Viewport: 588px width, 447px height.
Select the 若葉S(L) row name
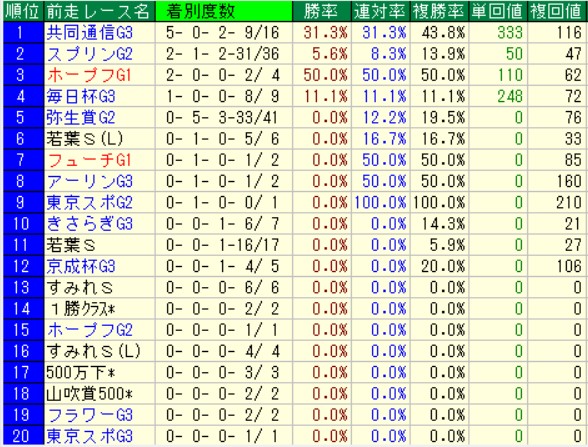85,139
